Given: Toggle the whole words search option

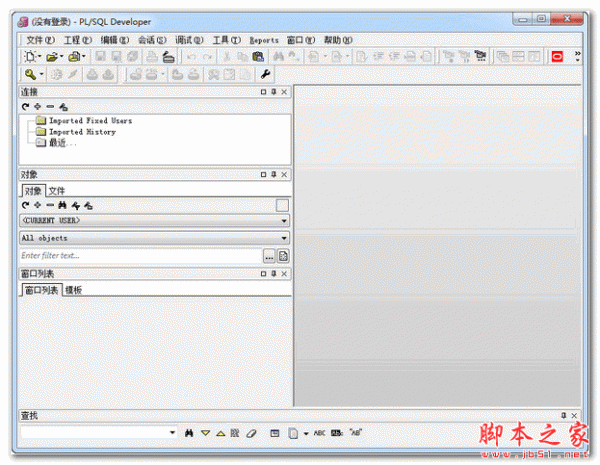Looking at the screenshot, I should click(x=336, y=433).
